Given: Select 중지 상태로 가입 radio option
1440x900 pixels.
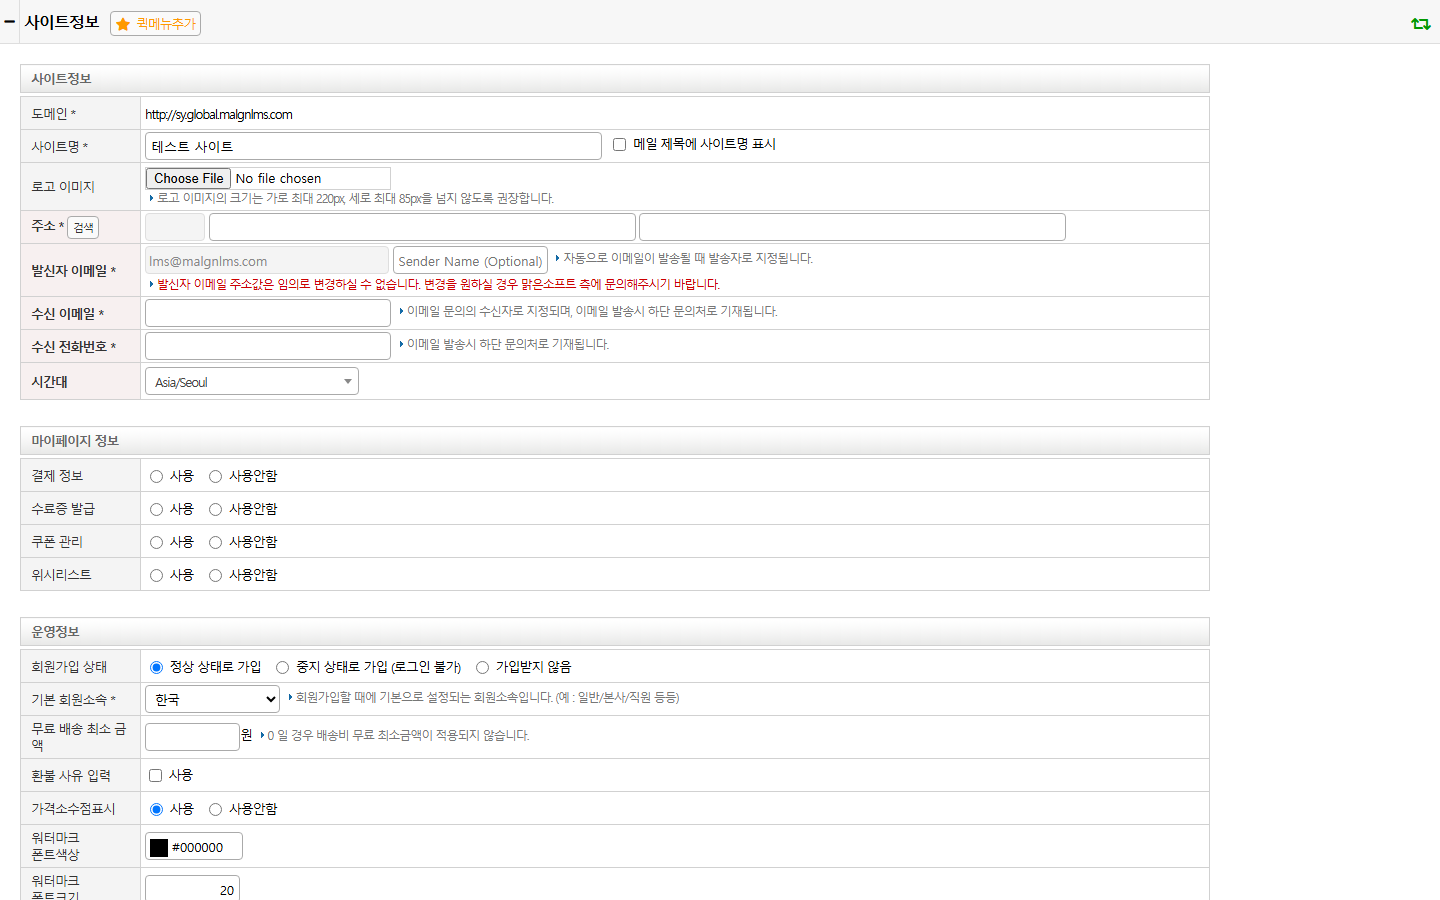Looking at the screenshot, I should click(282, 667).
